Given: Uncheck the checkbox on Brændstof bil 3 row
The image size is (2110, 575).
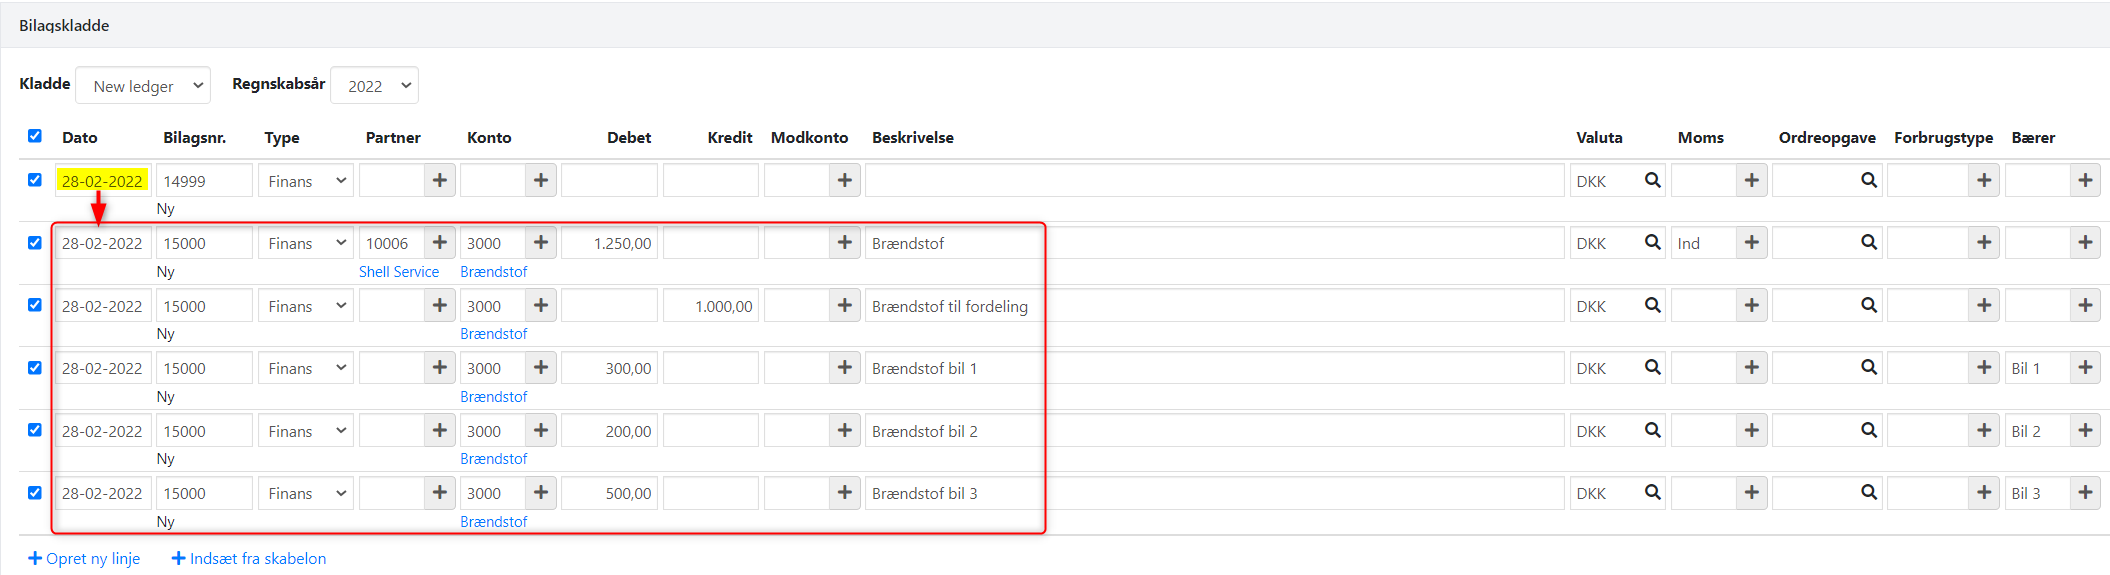Looking at the screenshot, I should (x=35, y=493).
